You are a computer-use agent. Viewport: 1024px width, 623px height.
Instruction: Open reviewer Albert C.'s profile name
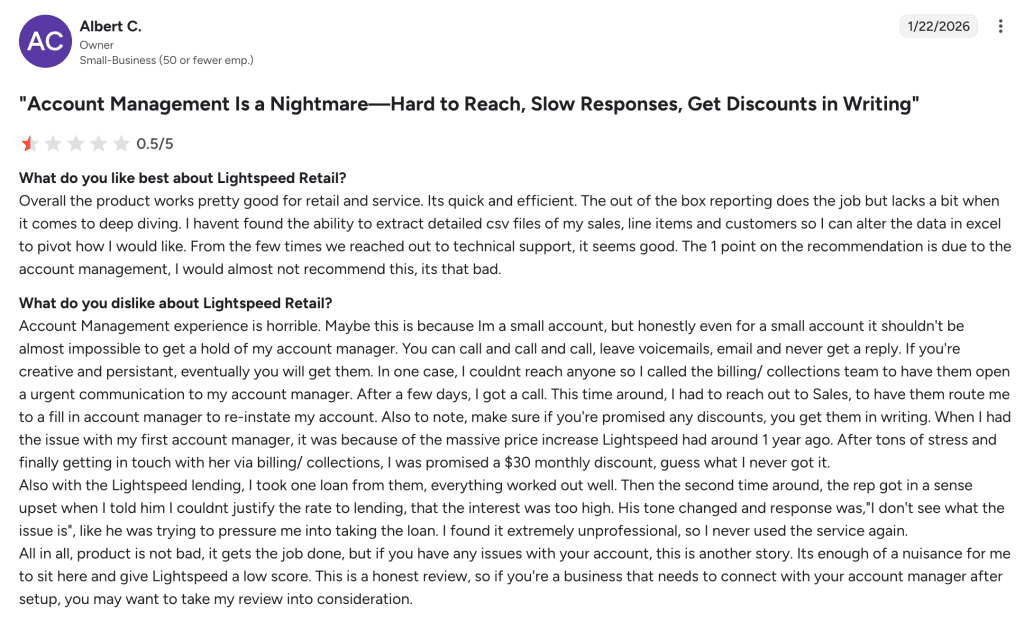coord(110,26)
